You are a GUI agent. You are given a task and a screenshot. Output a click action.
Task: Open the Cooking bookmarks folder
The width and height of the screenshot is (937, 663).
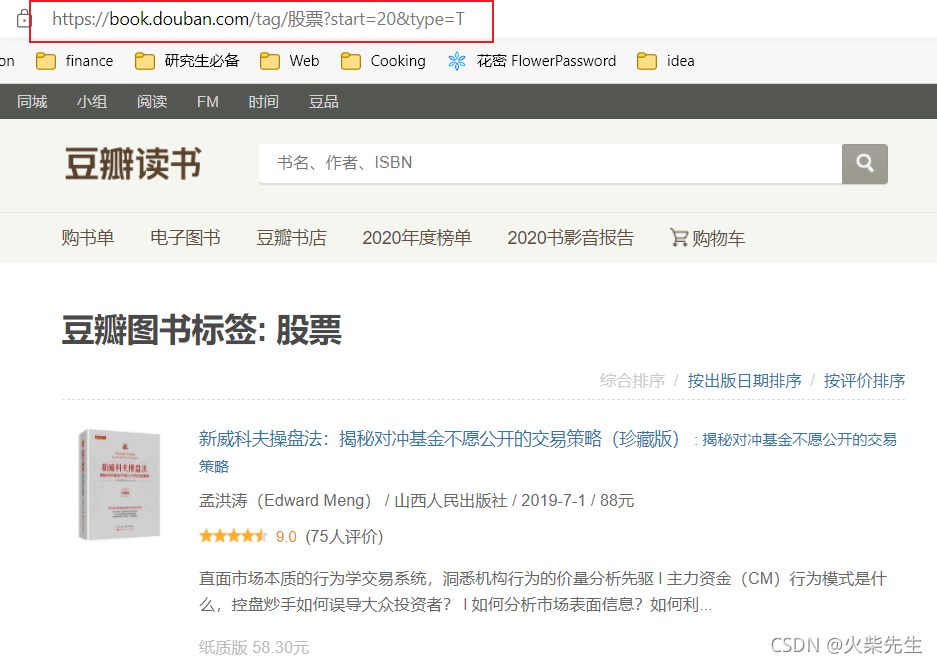pyautogui.click(x=383, y=61)
